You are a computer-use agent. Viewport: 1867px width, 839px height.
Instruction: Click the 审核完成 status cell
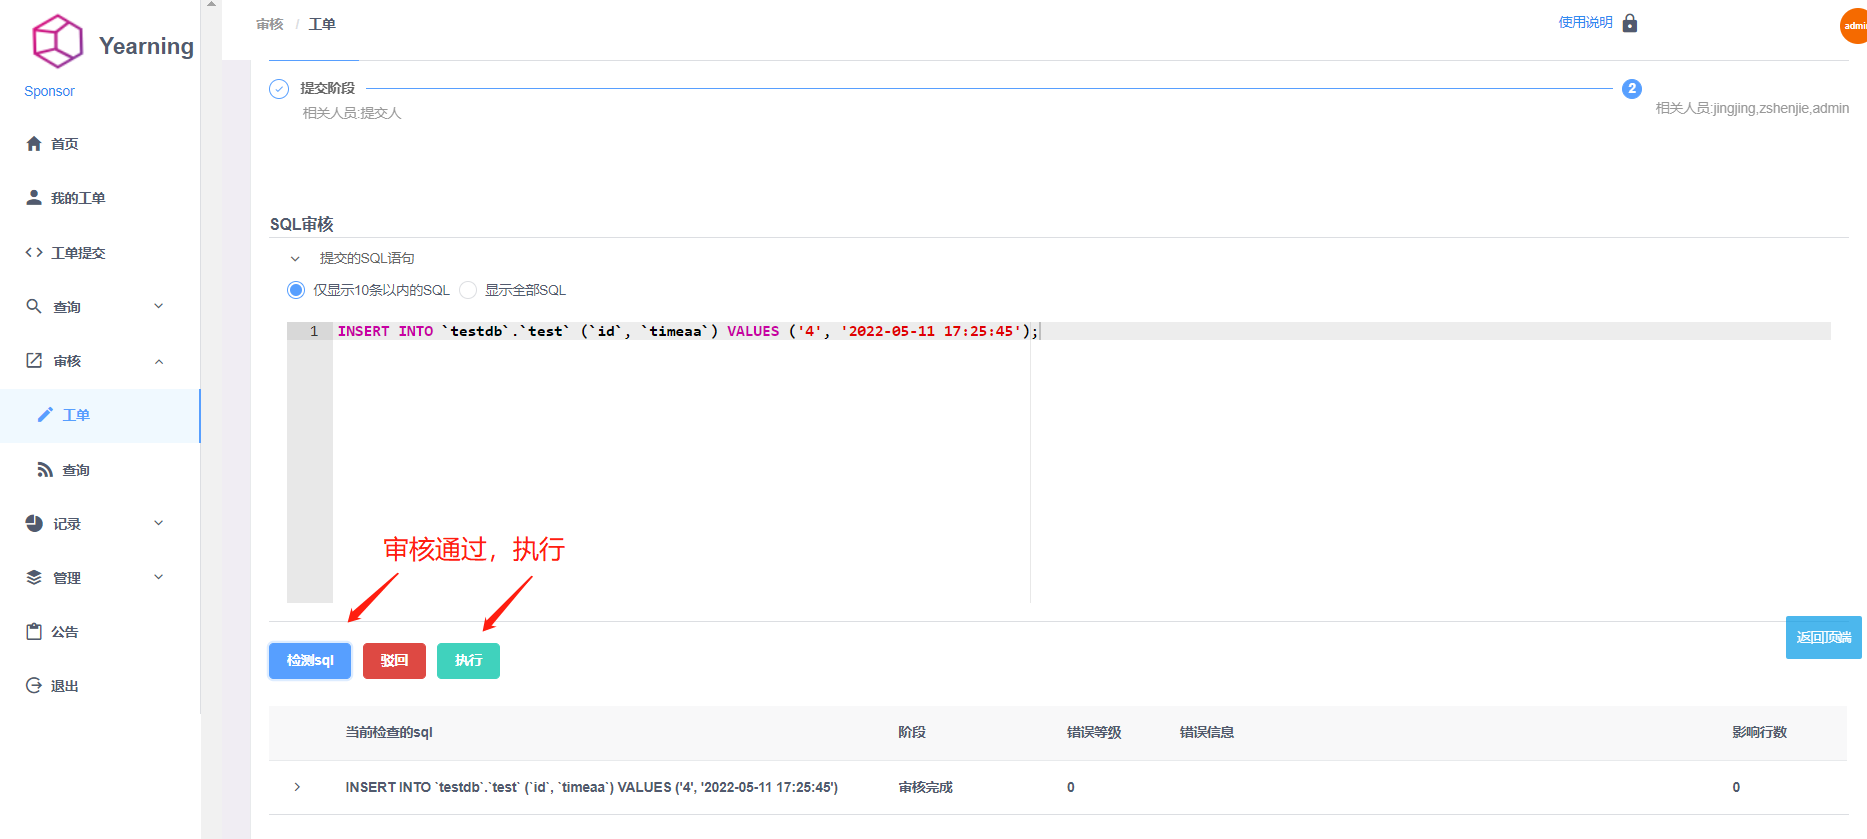[926, 787]
